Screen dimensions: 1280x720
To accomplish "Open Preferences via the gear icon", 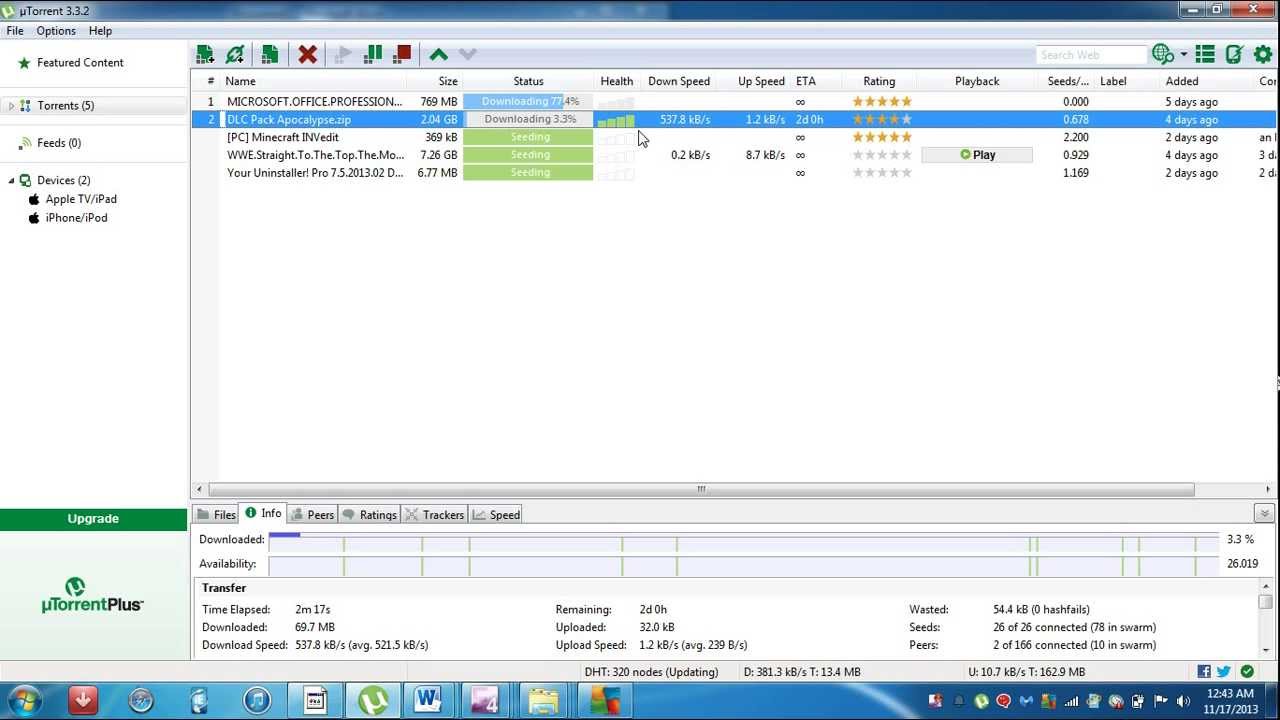I will tap(1263, 54).
